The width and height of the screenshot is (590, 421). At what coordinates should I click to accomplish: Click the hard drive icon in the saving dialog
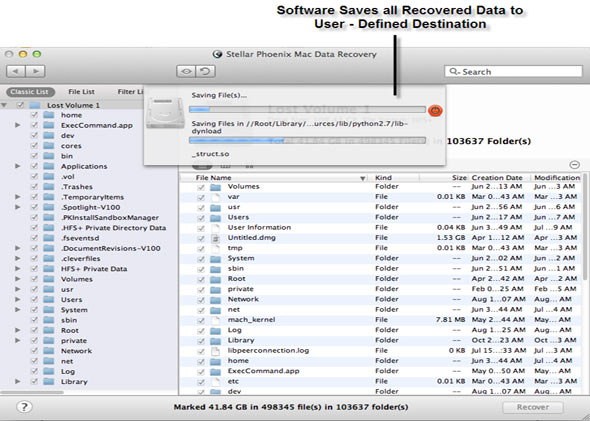tap(165, 113)
